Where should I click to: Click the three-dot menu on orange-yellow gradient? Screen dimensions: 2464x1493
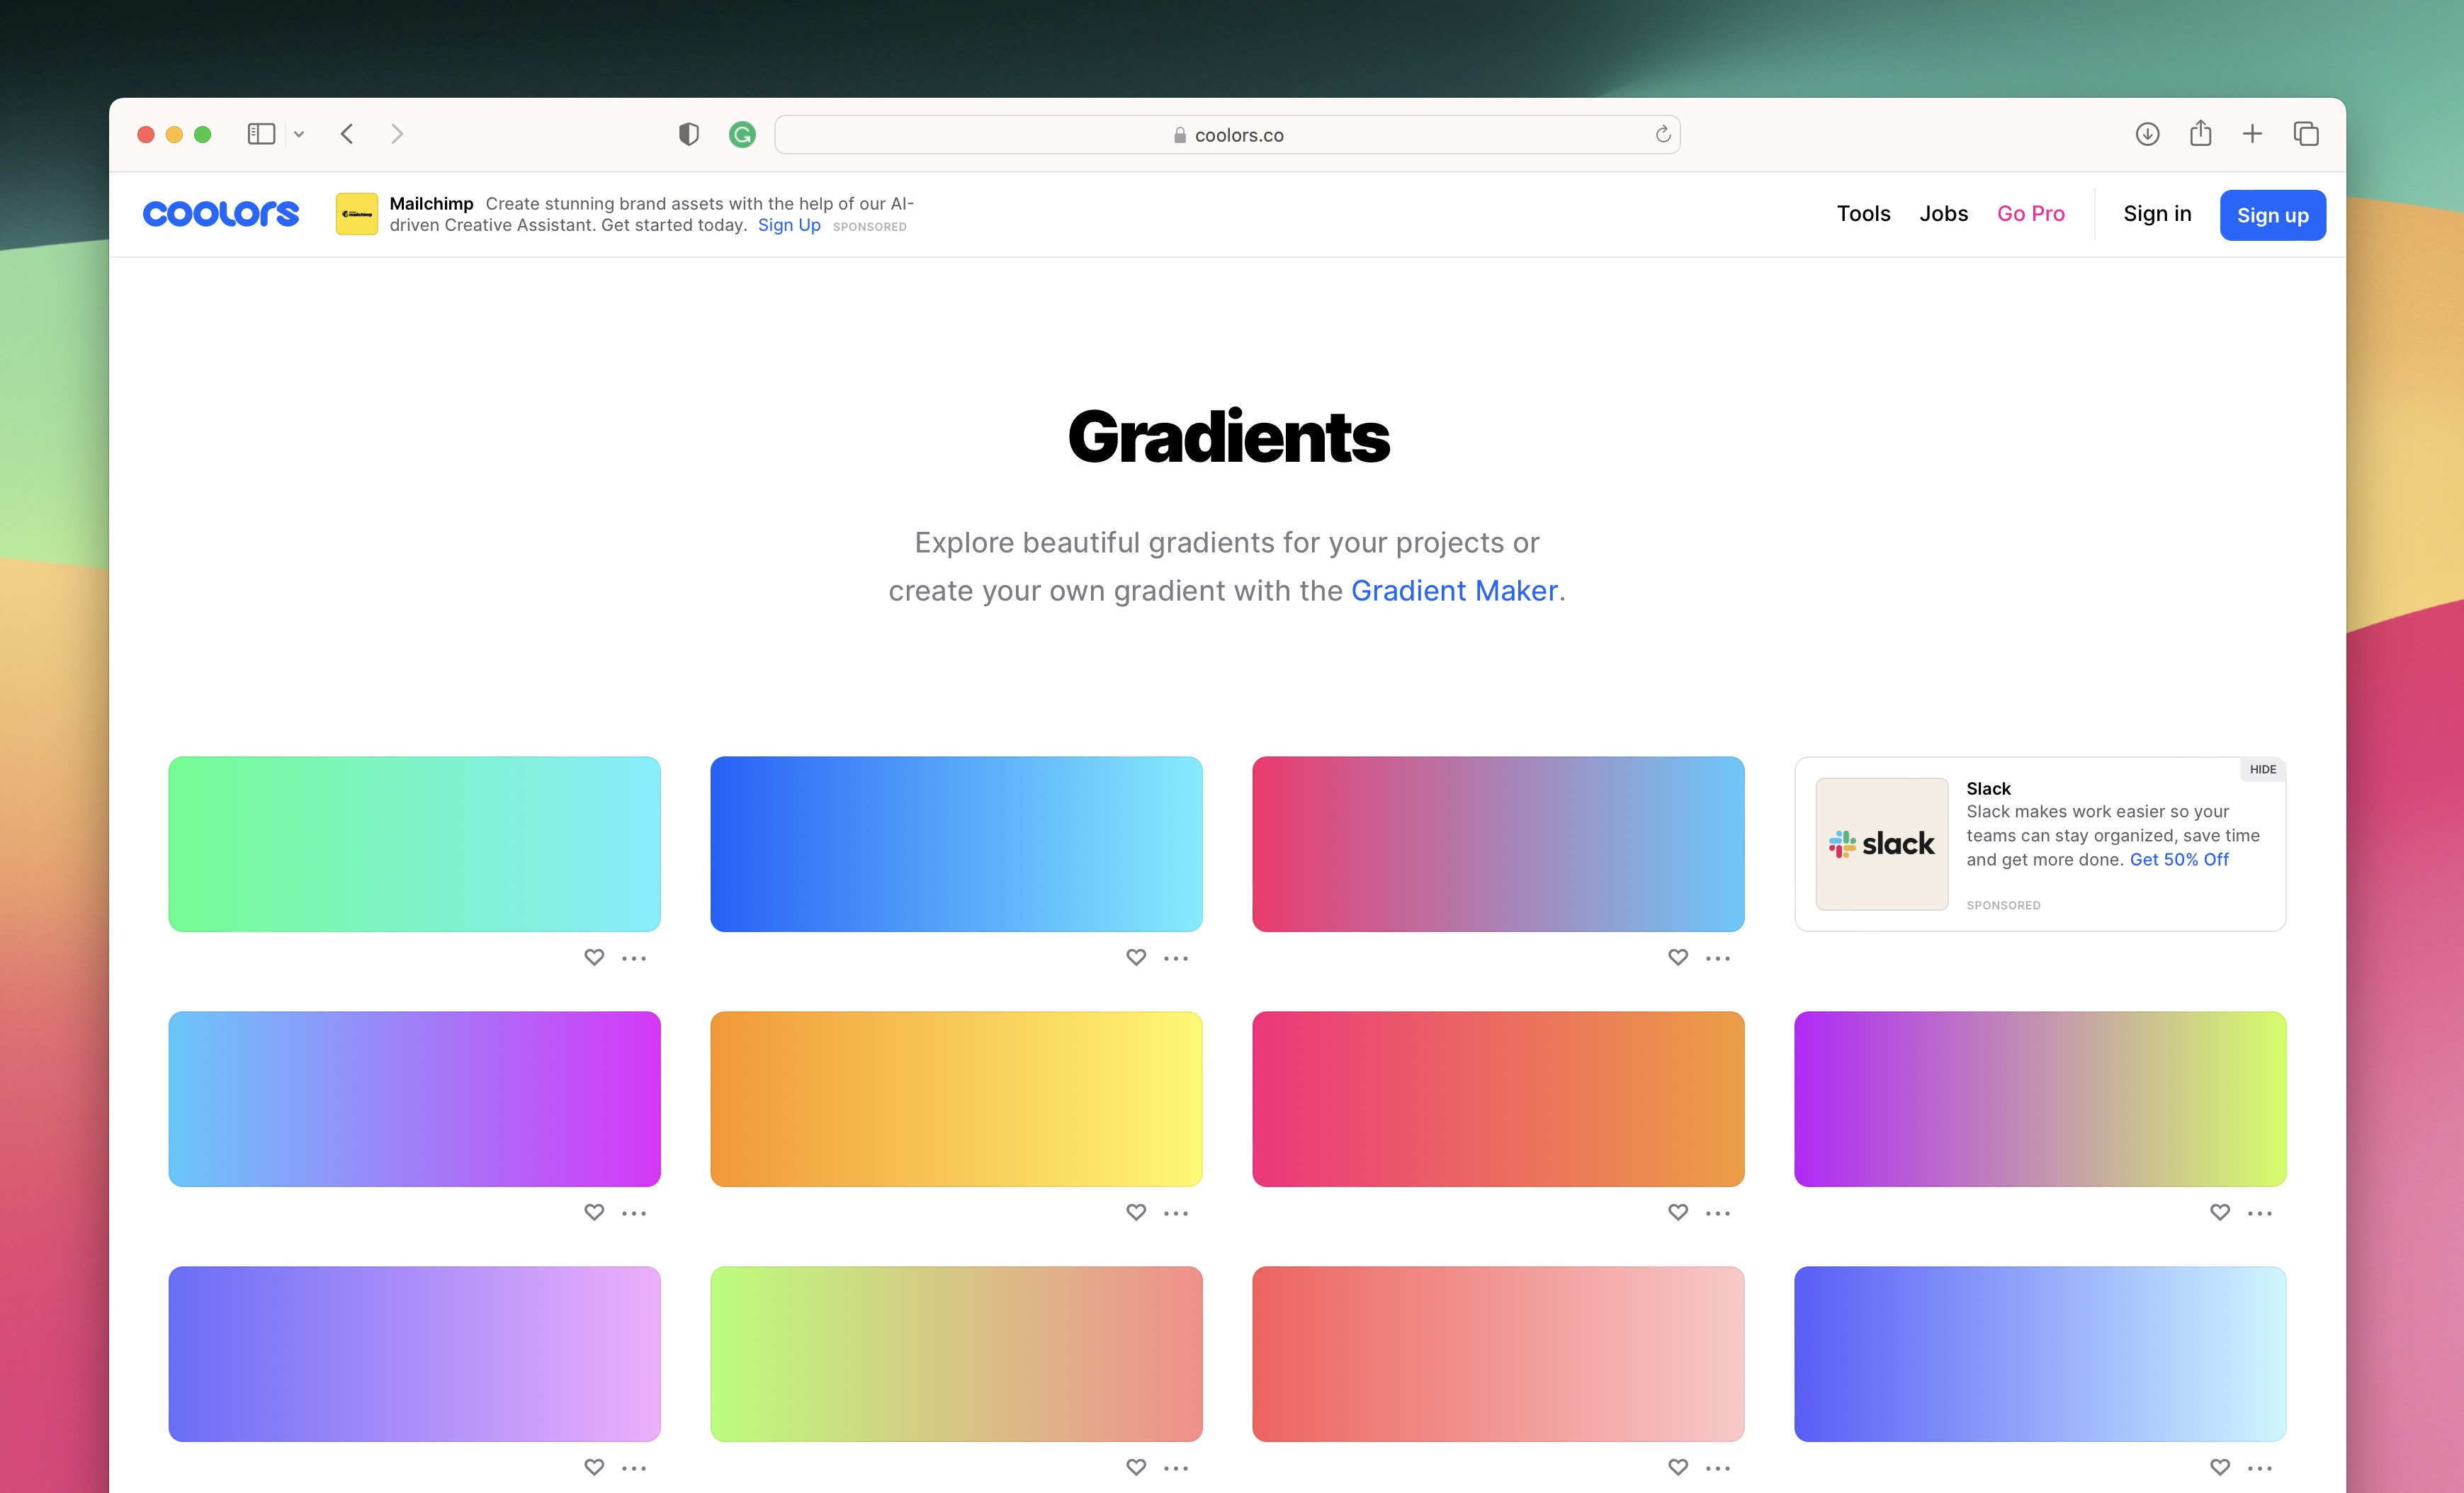click(1176, 1212)
